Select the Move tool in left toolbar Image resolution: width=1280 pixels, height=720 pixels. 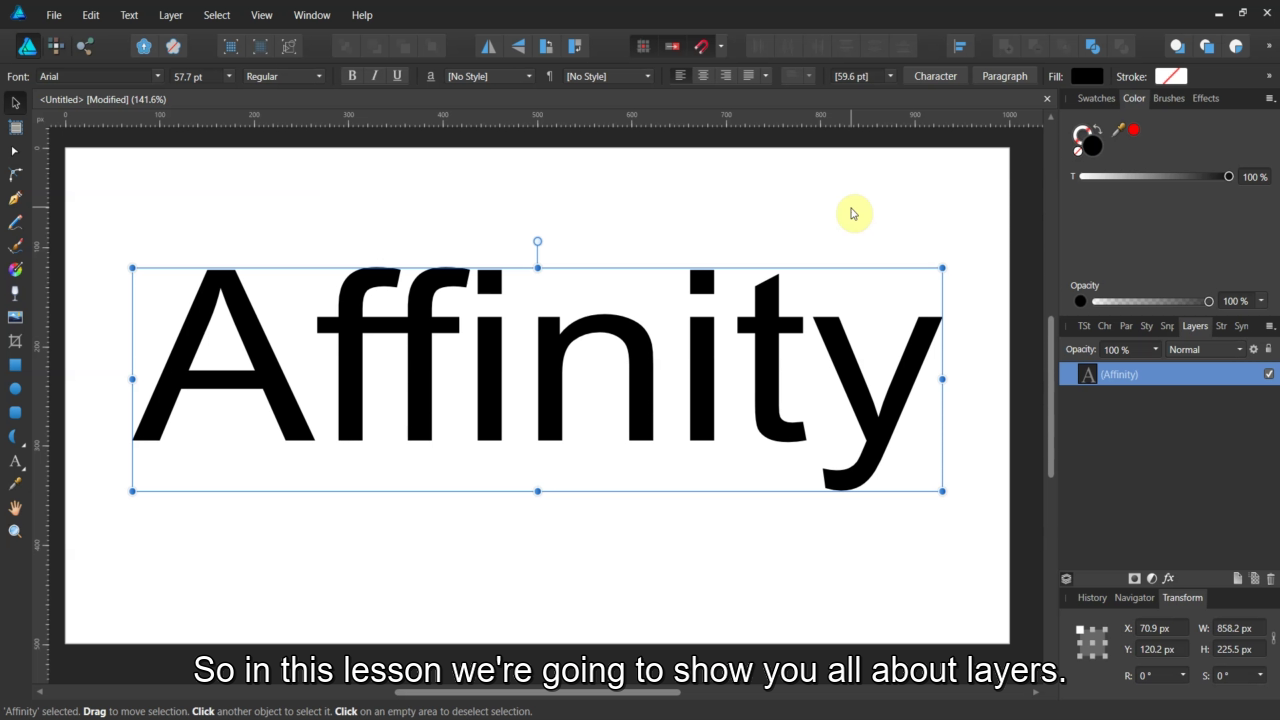15,103
